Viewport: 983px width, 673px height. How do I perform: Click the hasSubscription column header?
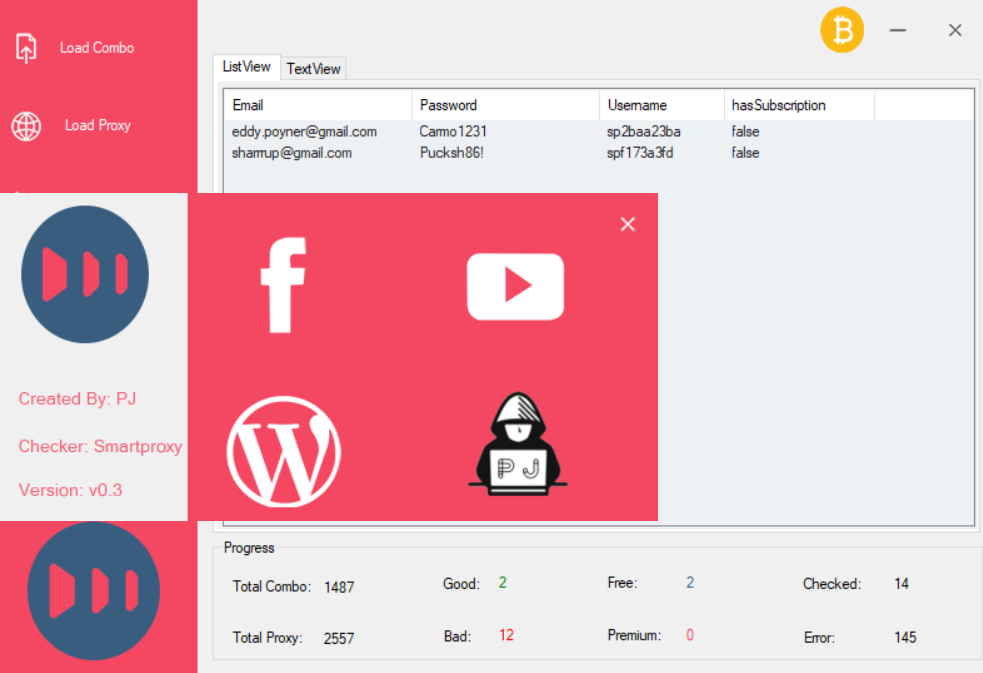pos(798,105)
